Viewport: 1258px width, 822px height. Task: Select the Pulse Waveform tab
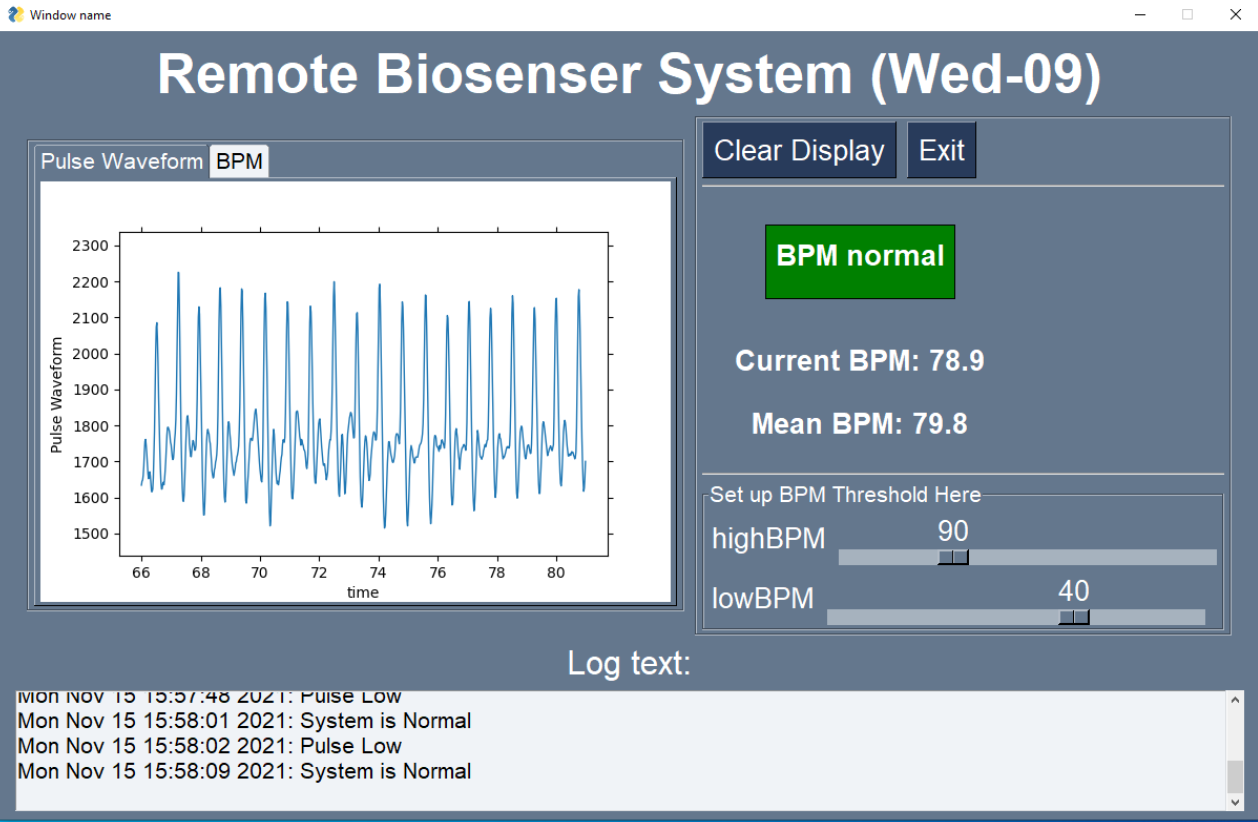click(x=122, y=161)
